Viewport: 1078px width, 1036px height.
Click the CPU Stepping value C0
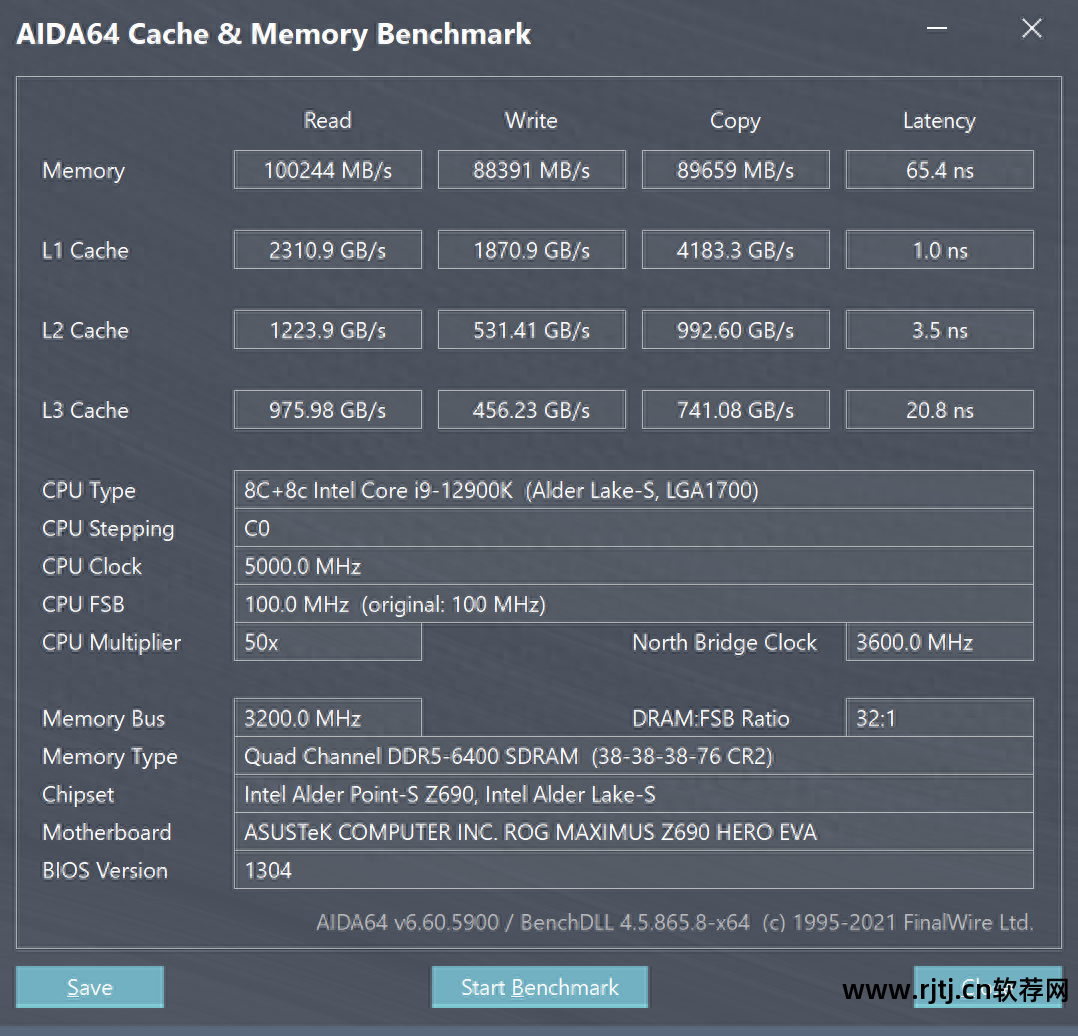coord(634,528)
